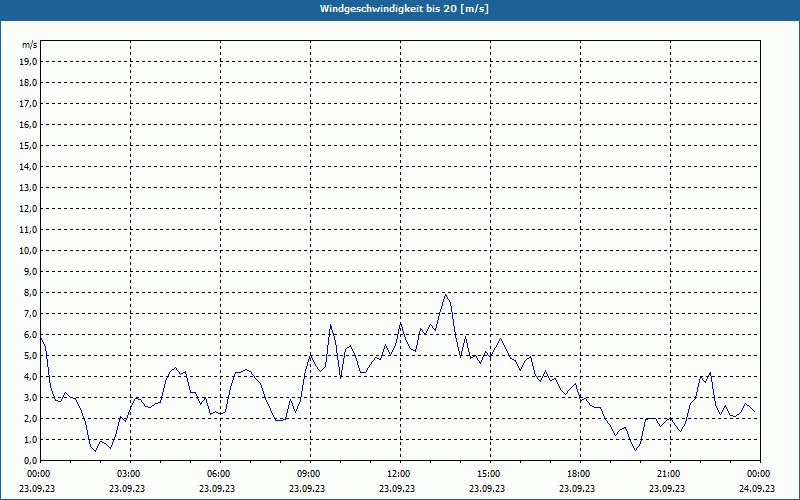Select the 11,0 y-axis label
The height and width of the screenshot is (500, 800).
pyautogui.click(x=28, y=230)
